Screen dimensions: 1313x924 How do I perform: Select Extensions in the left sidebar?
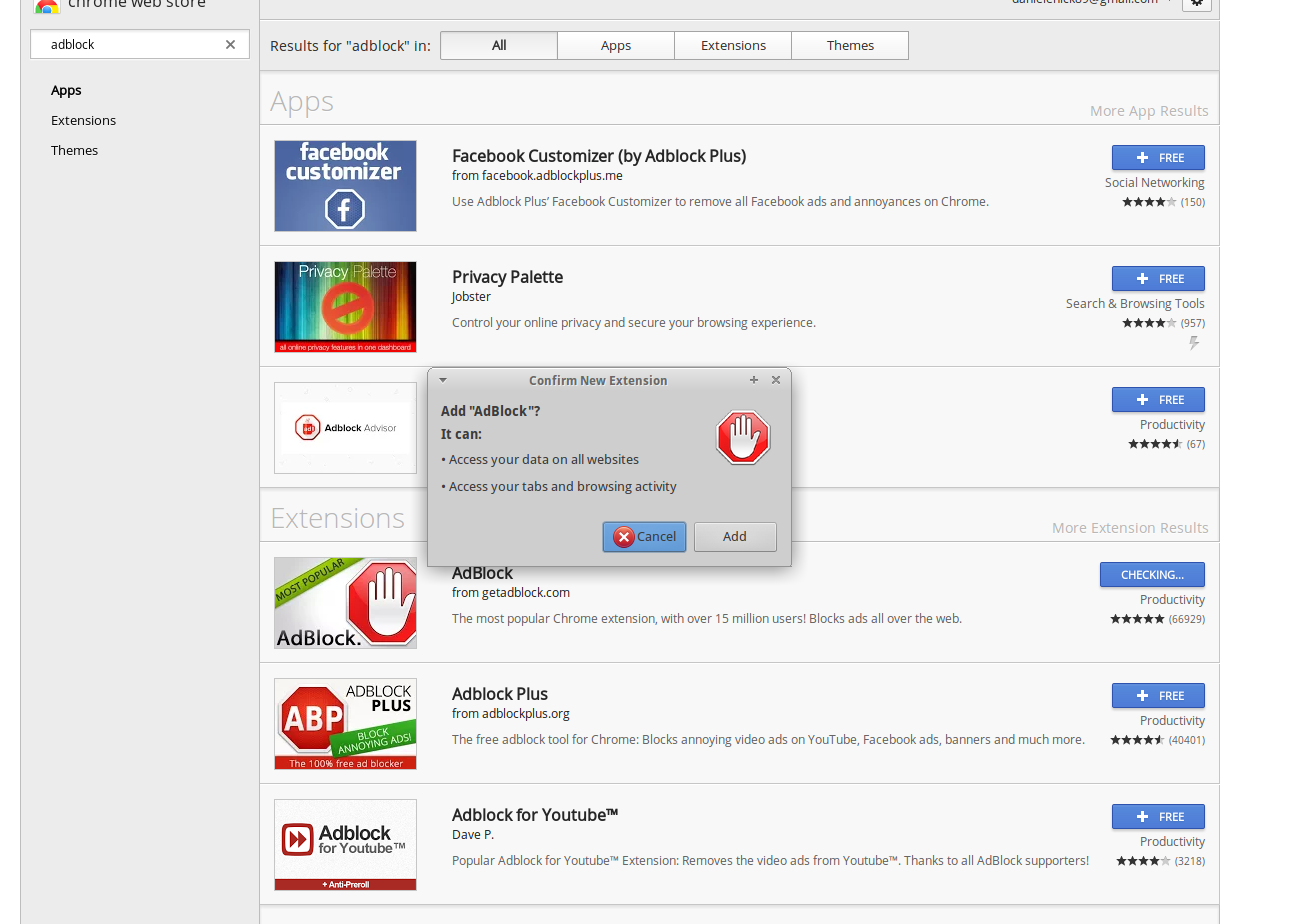click(83, 120)
